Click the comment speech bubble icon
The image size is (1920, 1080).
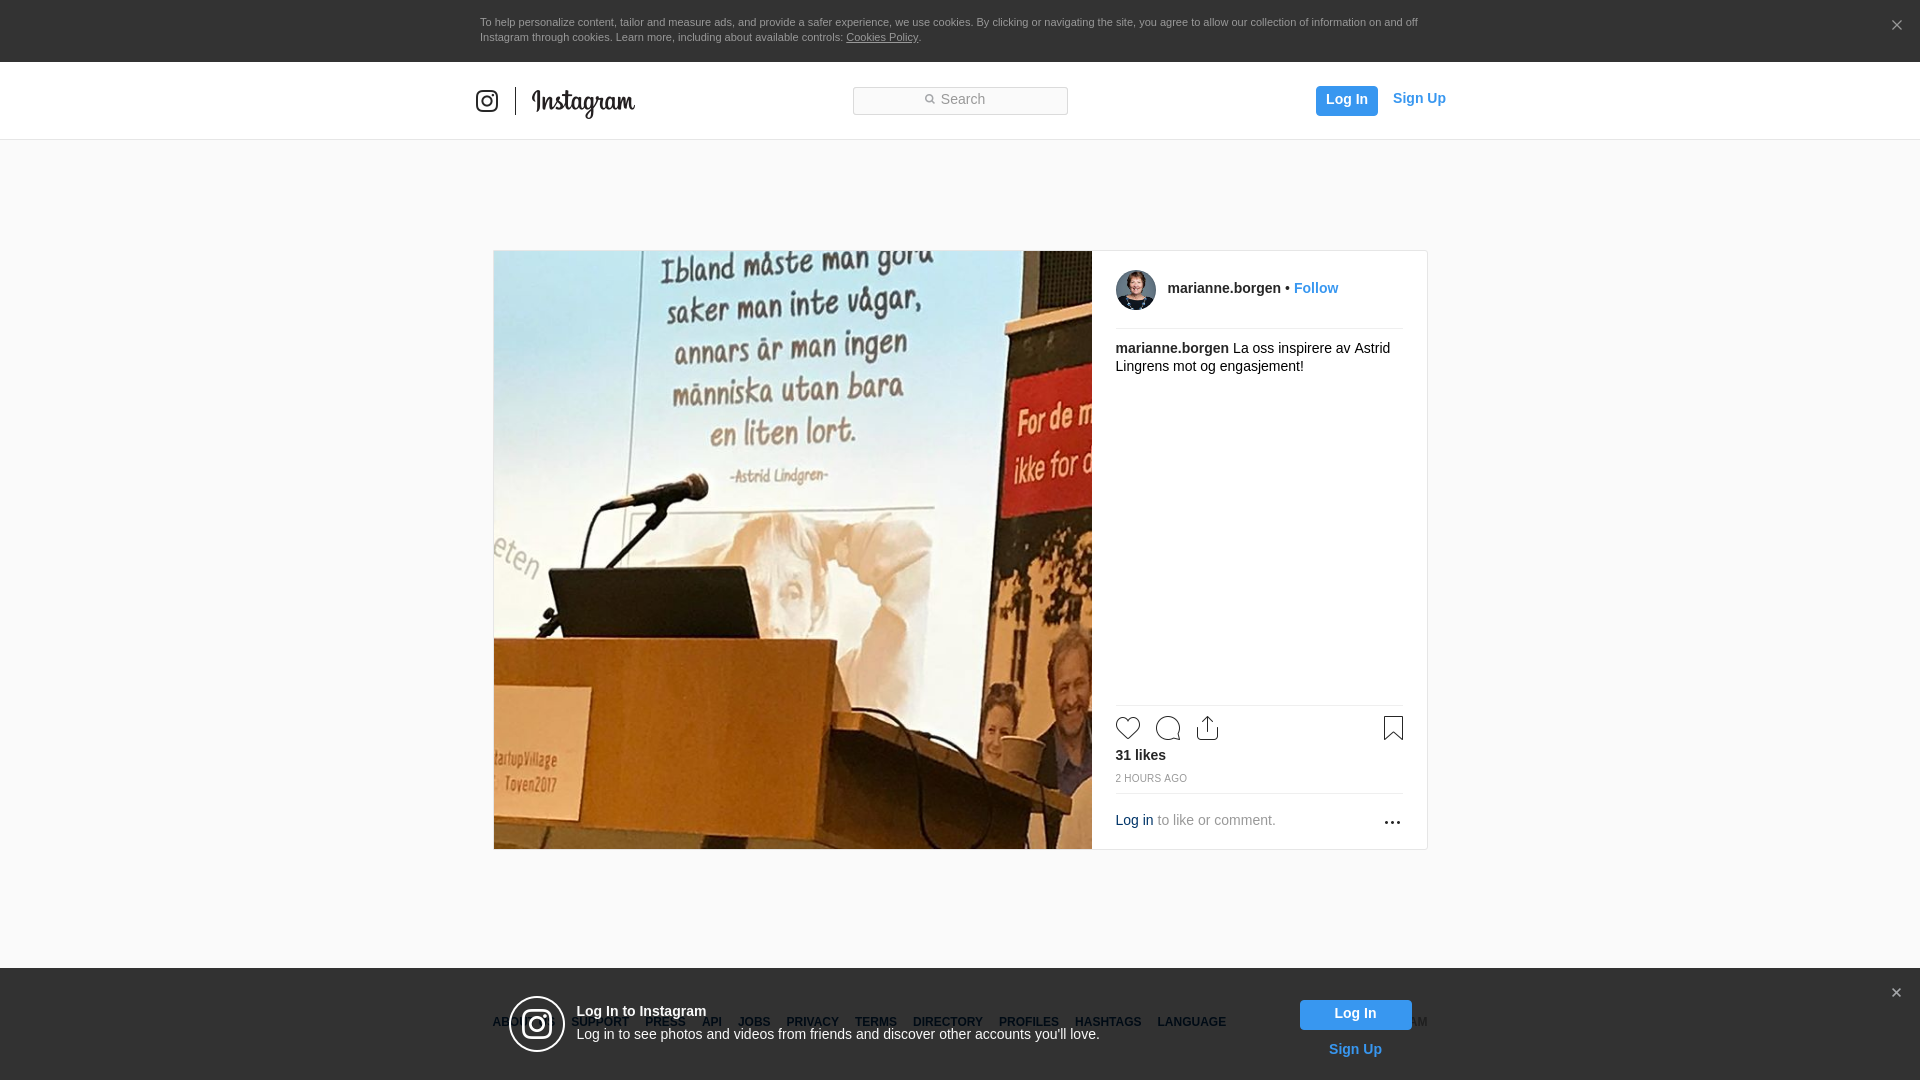point(1168,728)
